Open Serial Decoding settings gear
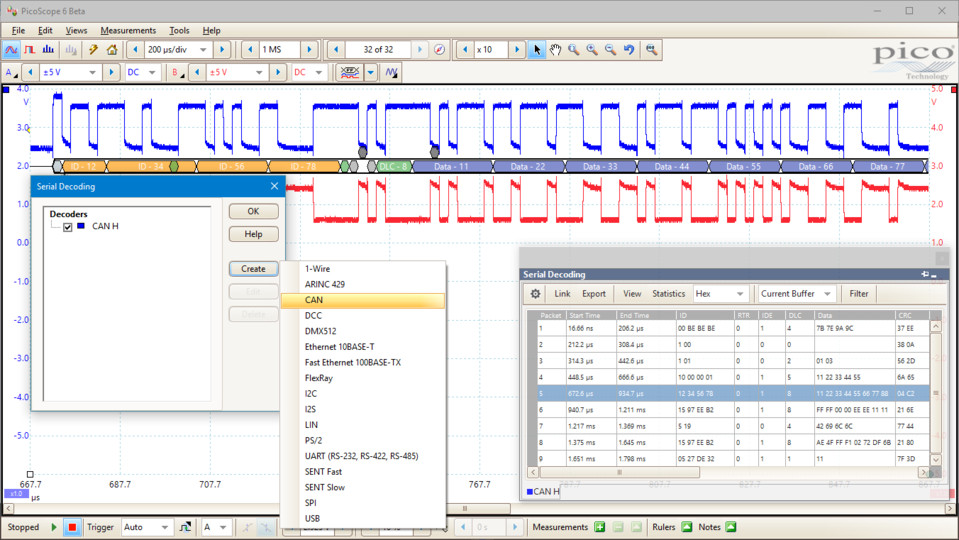 click(x=535, y=294)
